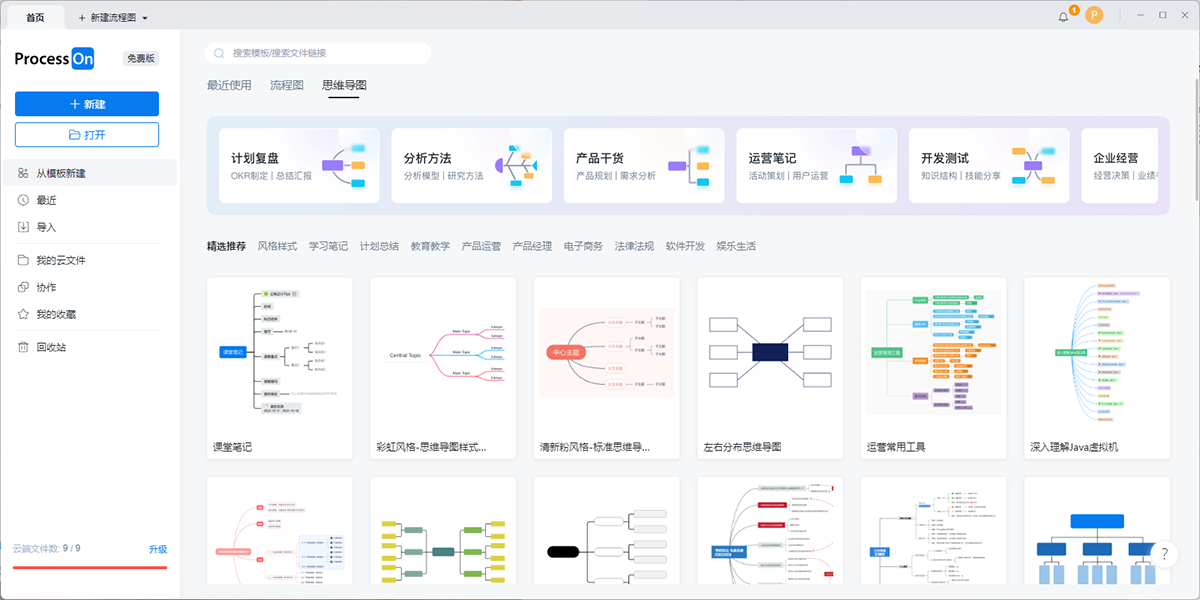
Task: Click the notification bell icon
Action: tap(1062, 15)
